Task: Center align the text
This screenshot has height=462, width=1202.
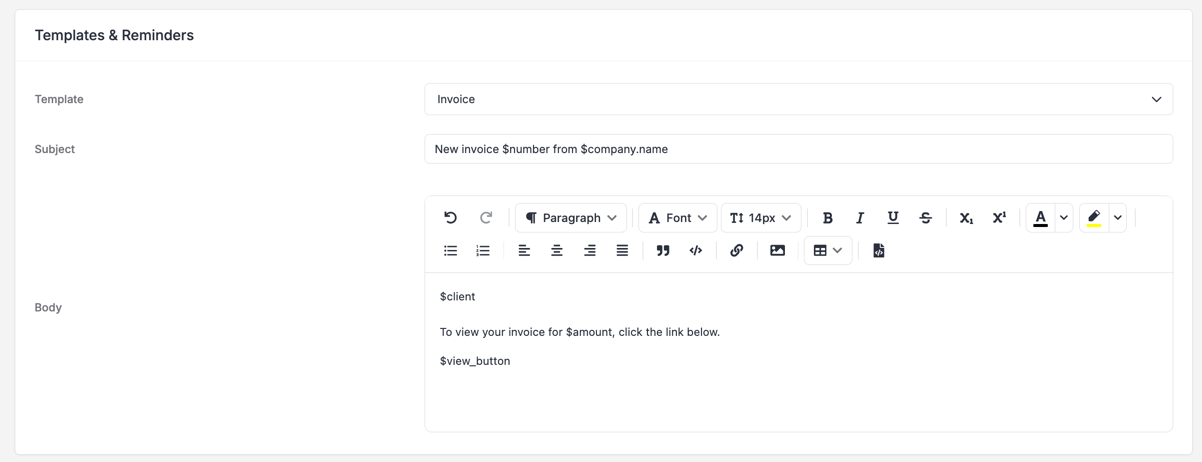Action: coord(557,251)
